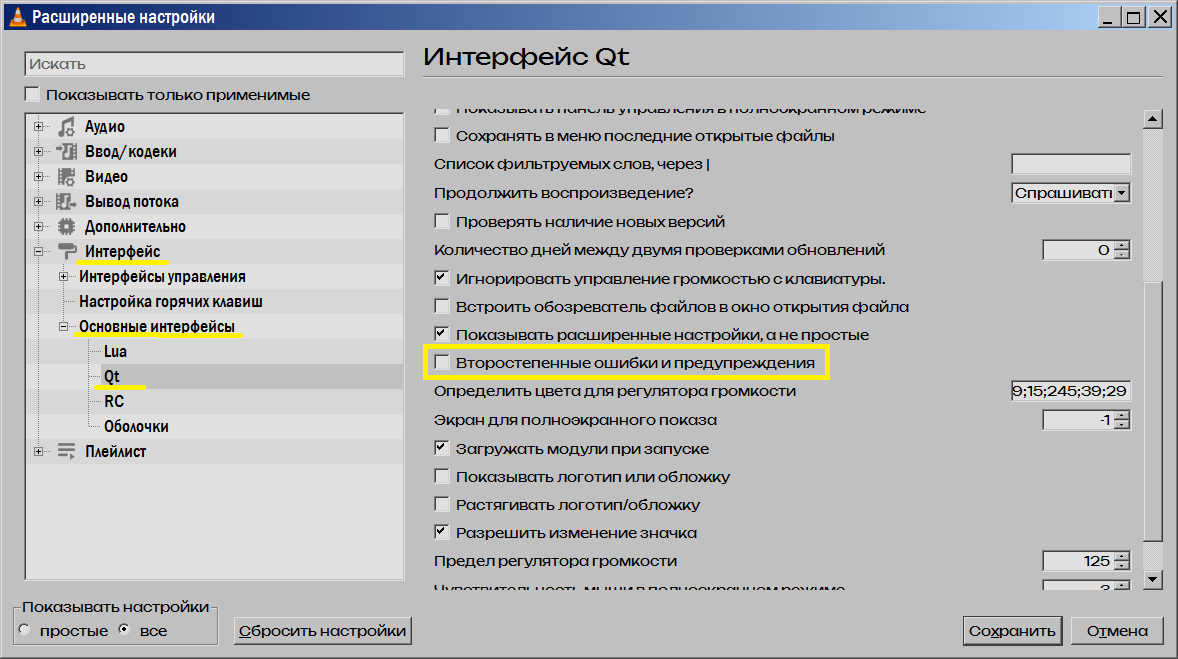Uncheck 'Разрешить изменение значка'

point(442,533)
